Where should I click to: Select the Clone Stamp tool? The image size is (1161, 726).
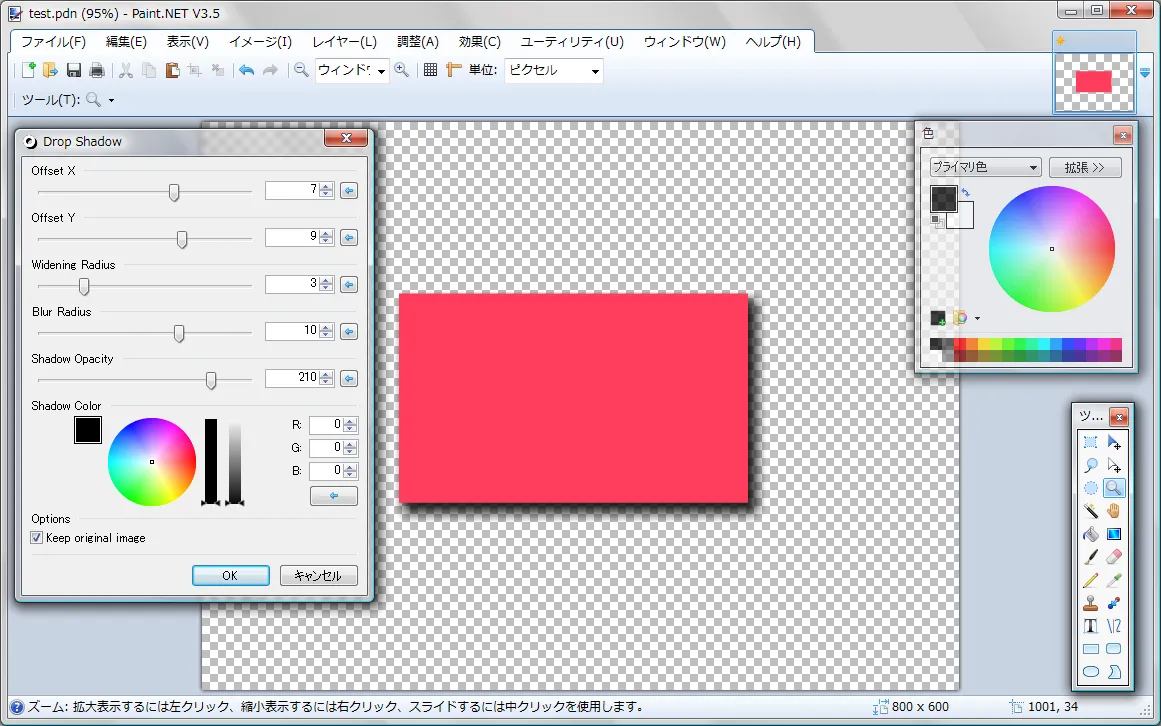pos(1091,603)
